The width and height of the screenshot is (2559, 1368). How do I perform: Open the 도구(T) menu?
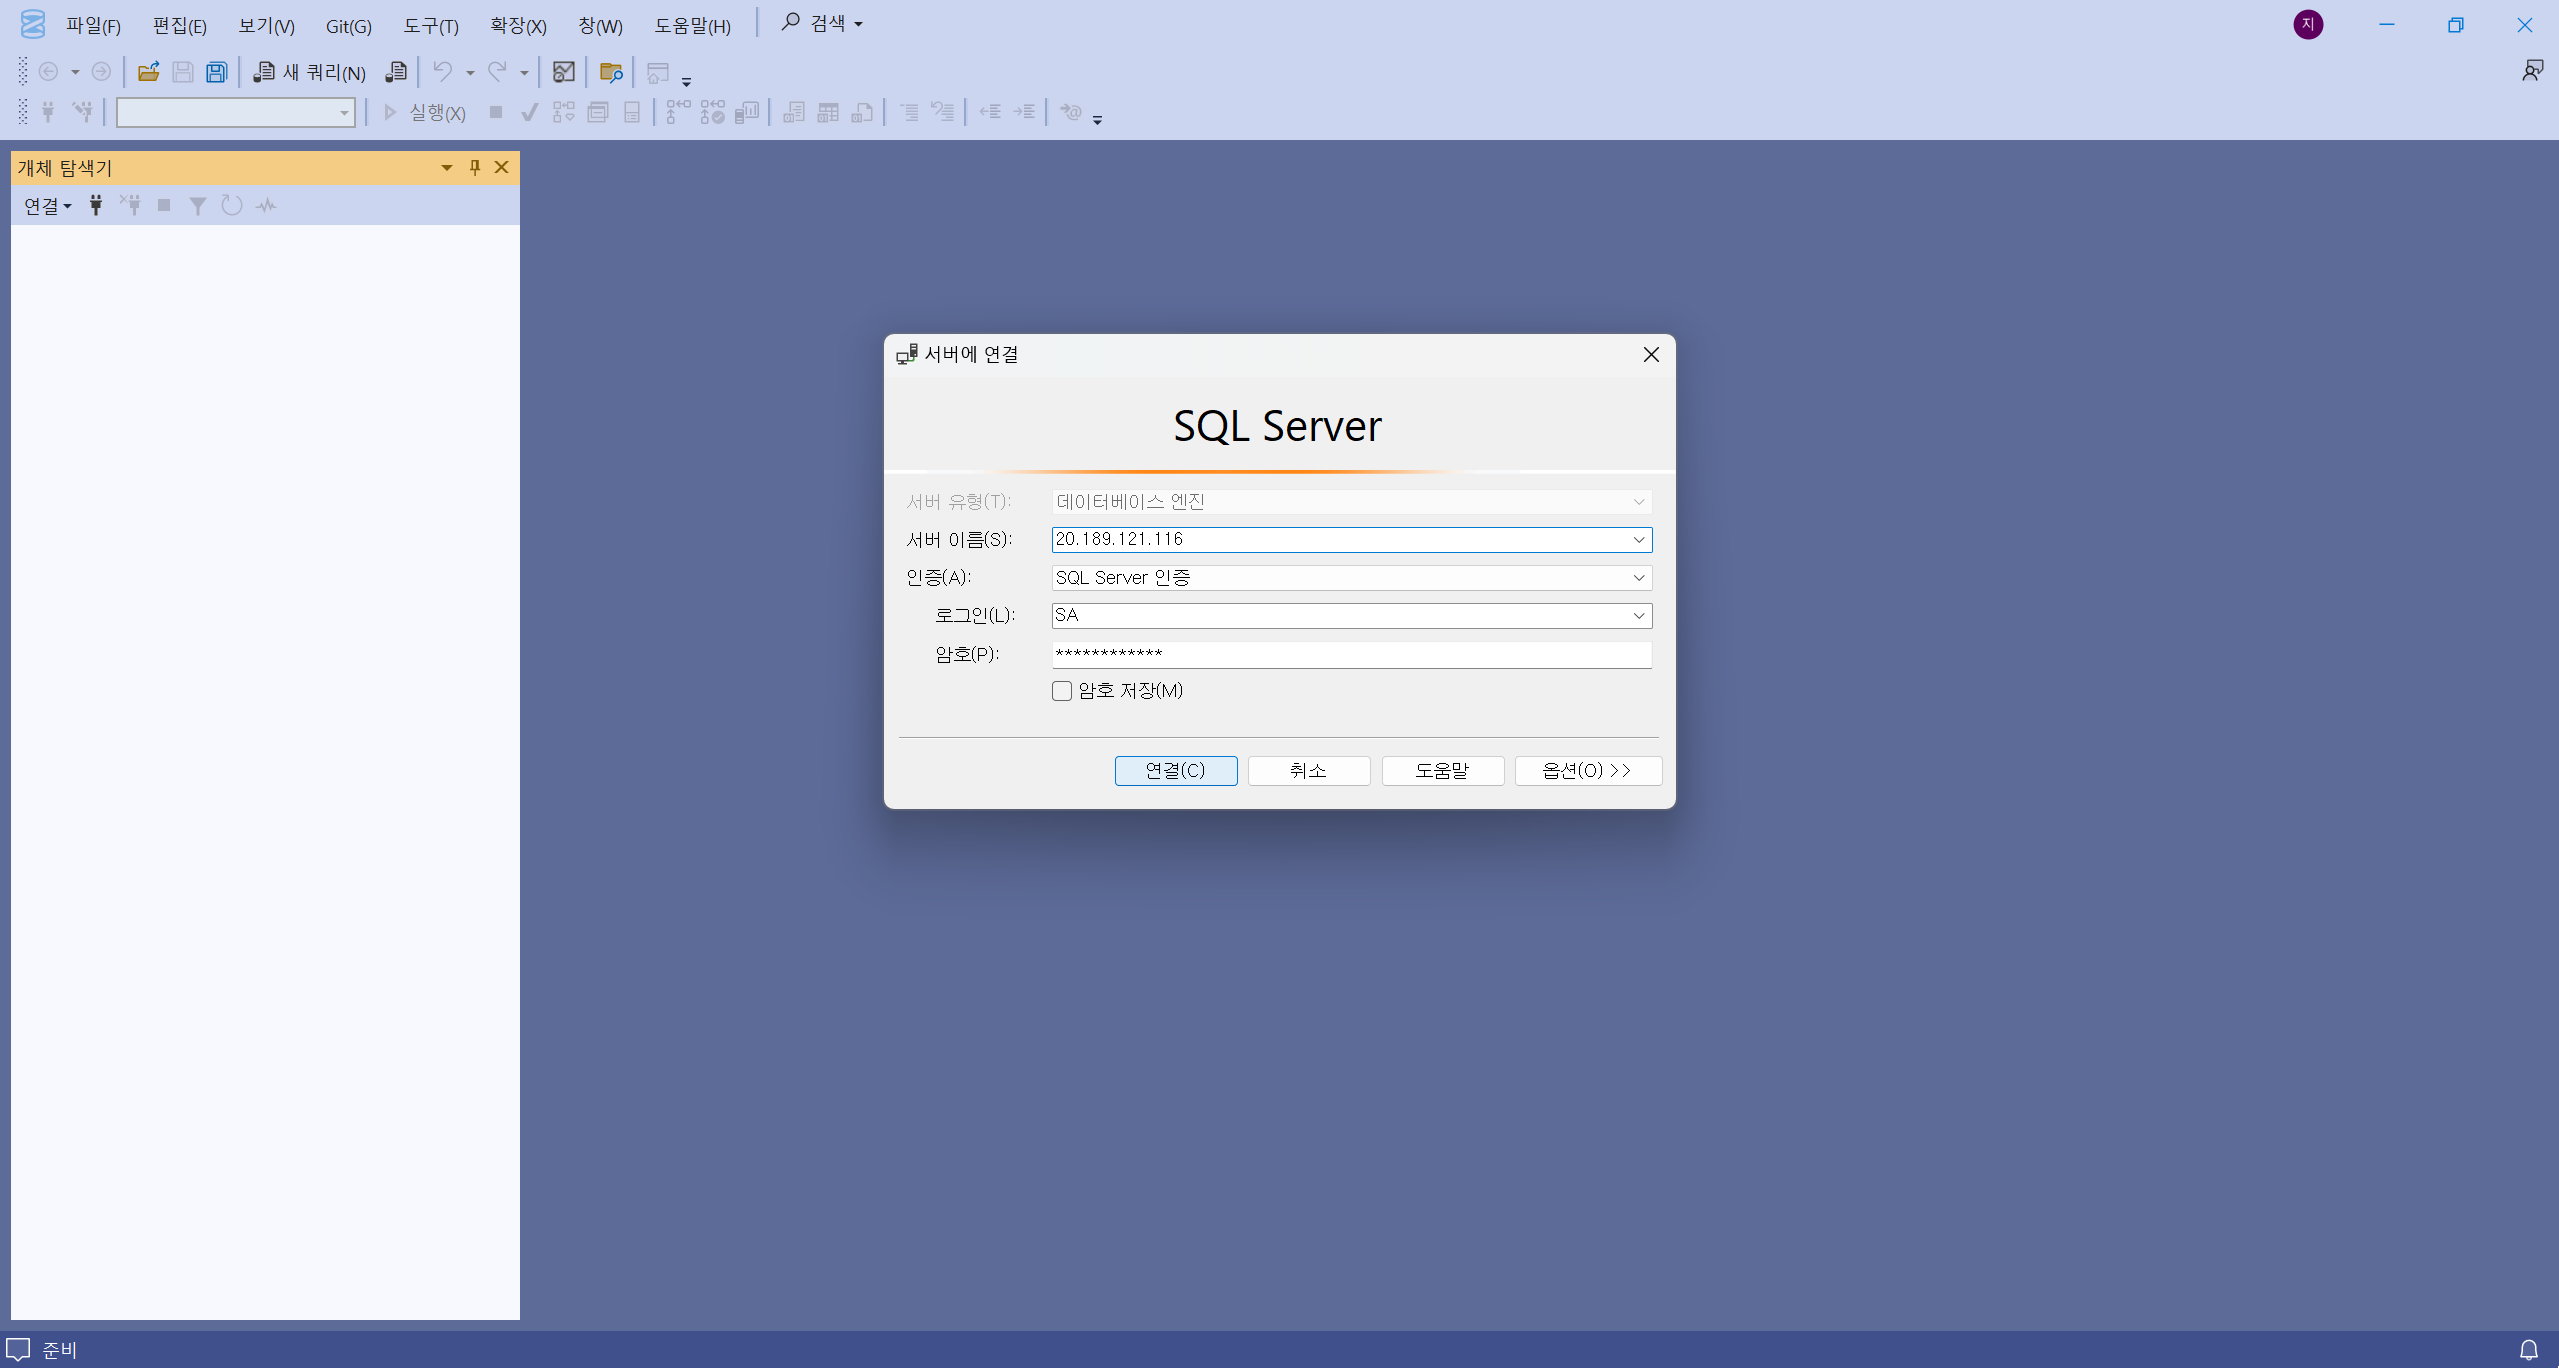point(430,26)
